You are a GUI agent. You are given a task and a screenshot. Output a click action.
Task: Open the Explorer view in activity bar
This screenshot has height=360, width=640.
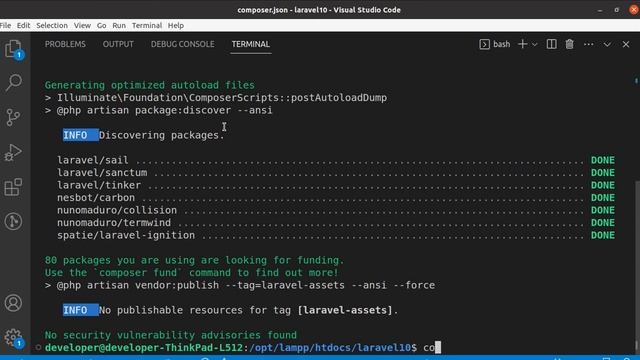13,49
